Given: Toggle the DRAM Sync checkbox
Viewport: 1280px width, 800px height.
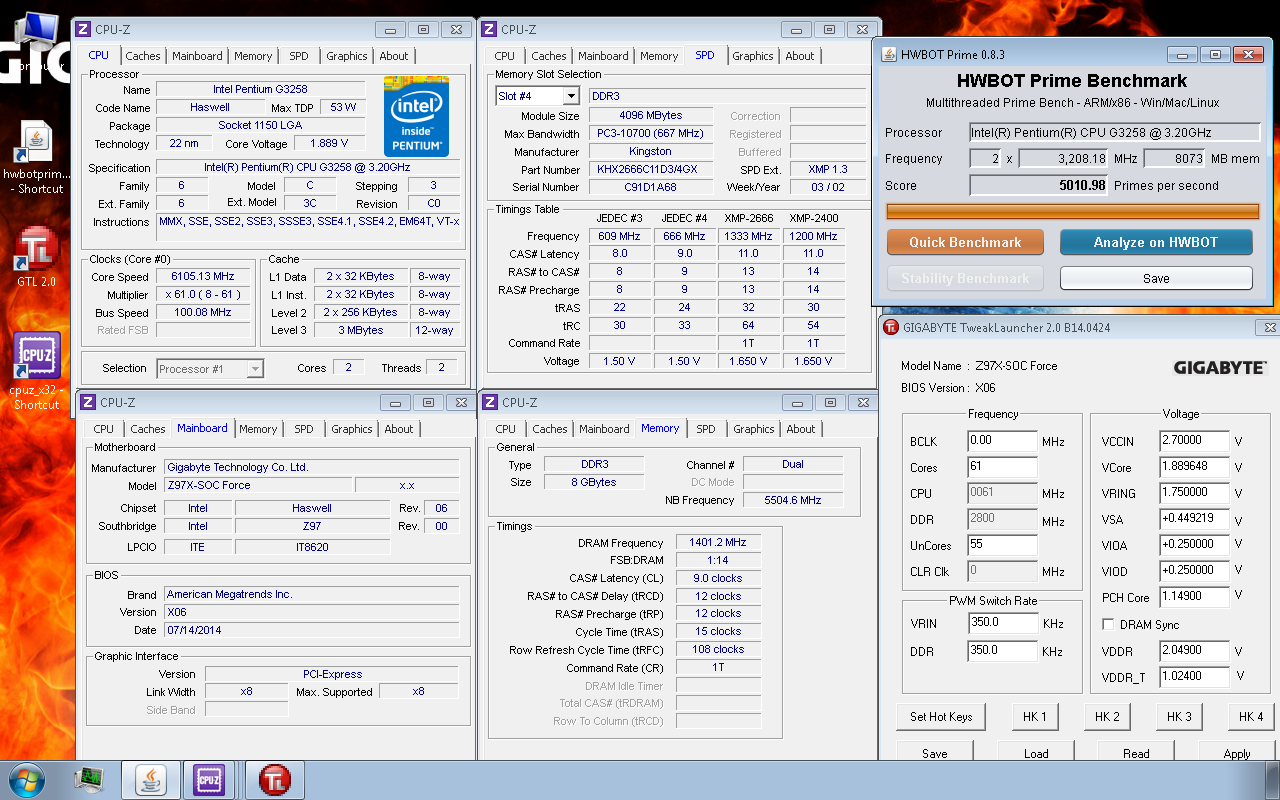Looking at the screenshot, I should pos(1108,624).
